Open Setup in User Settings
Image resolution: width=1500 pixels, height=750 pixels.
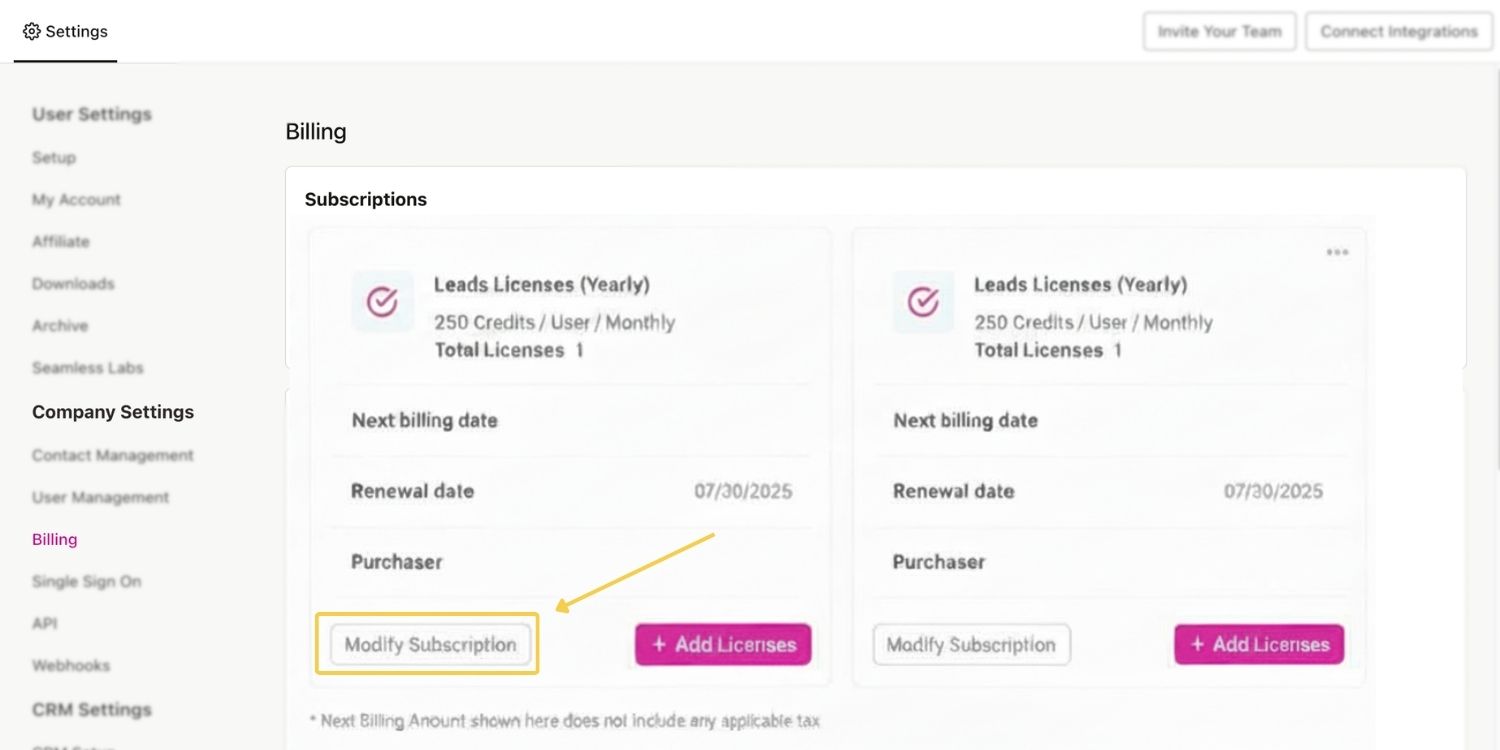pyautogui.click(x=54, y=157)
